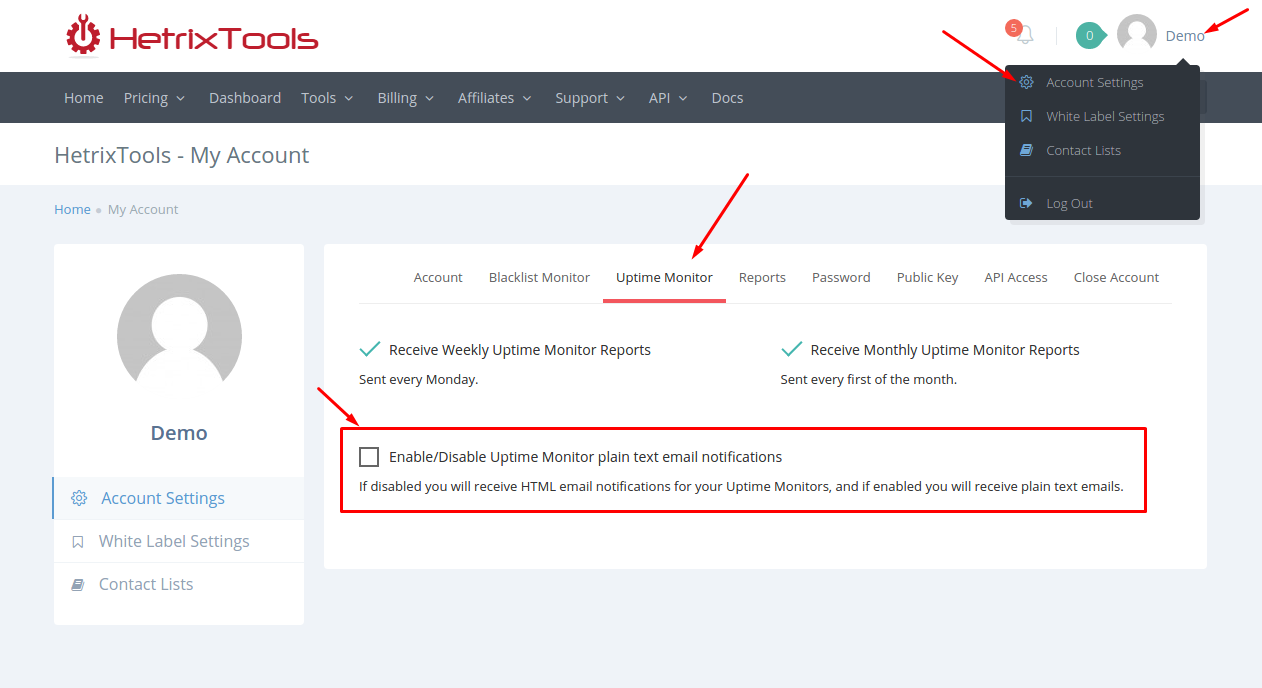Switch to Blacklist Monitor tab
This screenshot has width=1262, height=688.
539,278
